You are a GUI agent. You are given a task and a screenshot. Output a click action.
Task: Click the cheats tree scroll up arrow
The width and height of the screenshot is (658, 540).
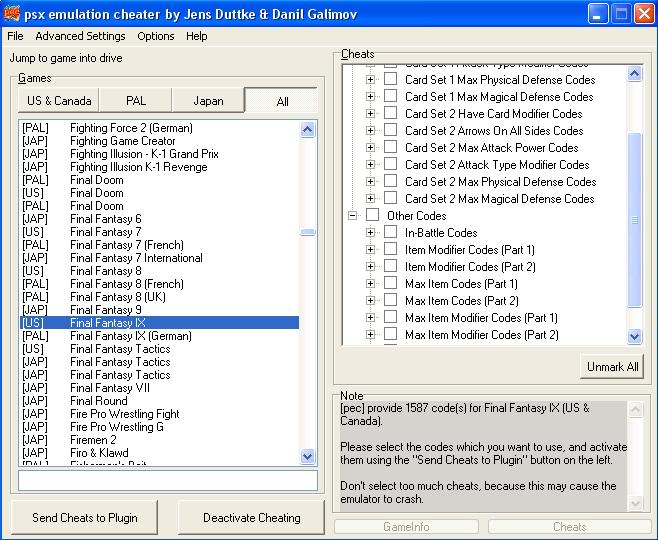tap(634, 74)
